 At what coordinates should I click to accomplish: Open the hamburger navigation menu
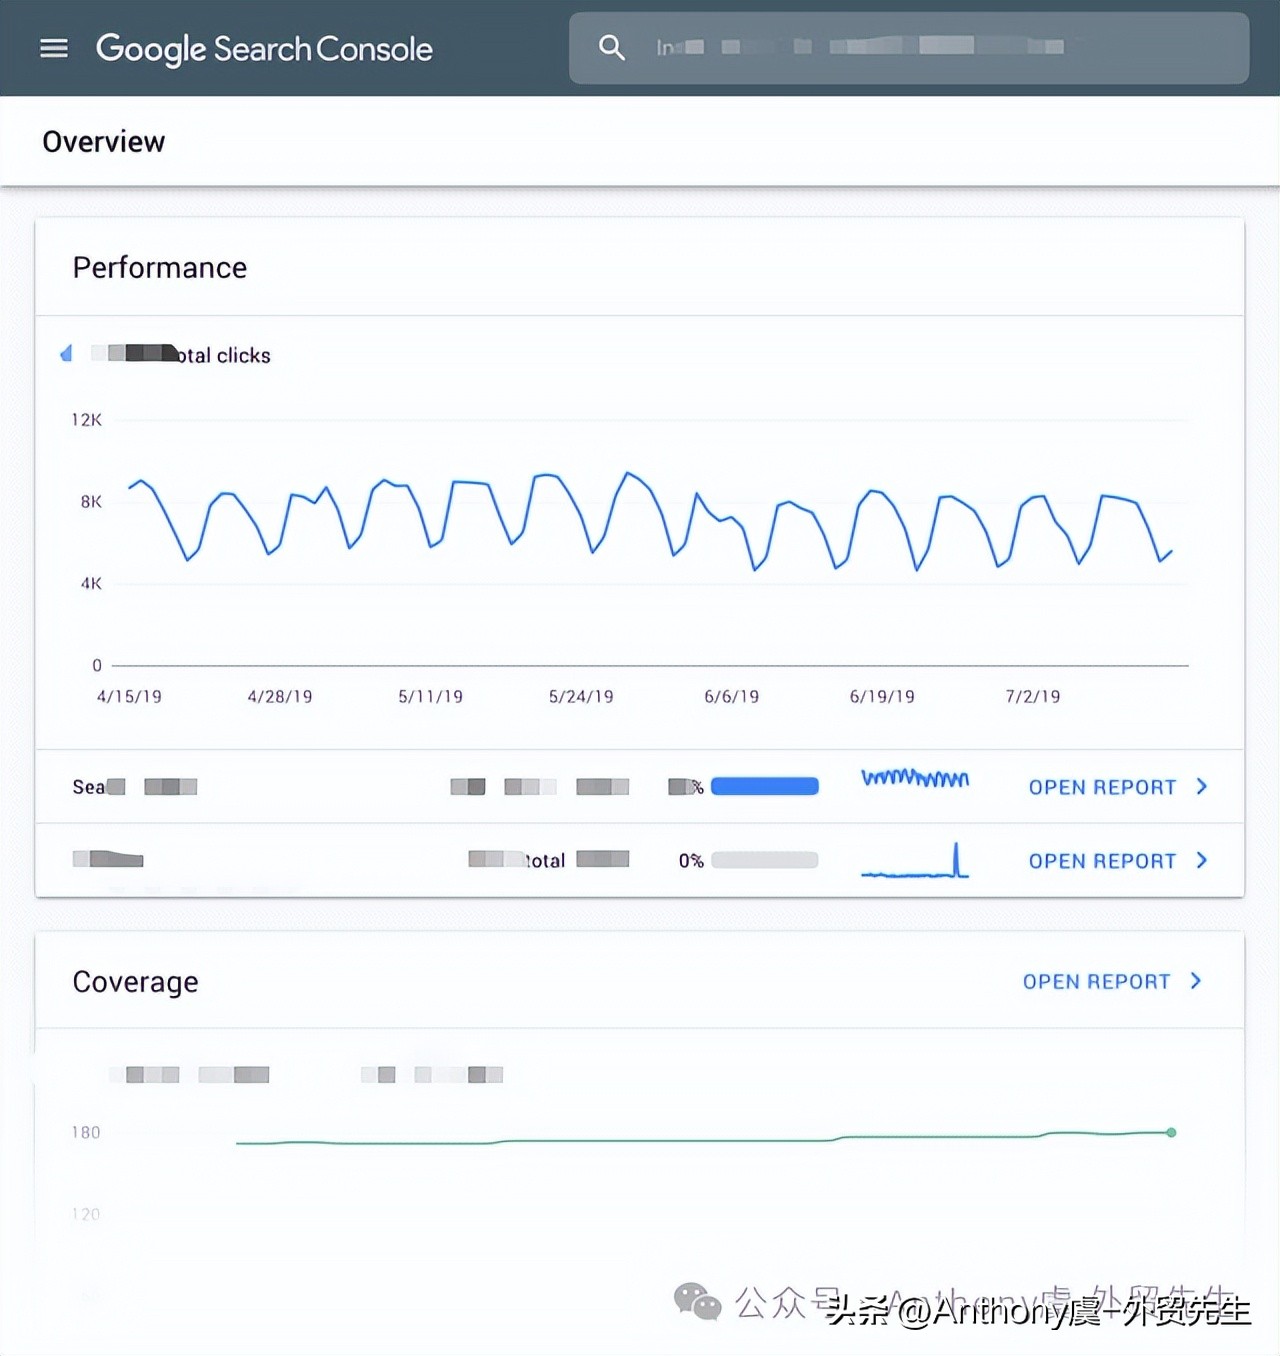(54, 48)
